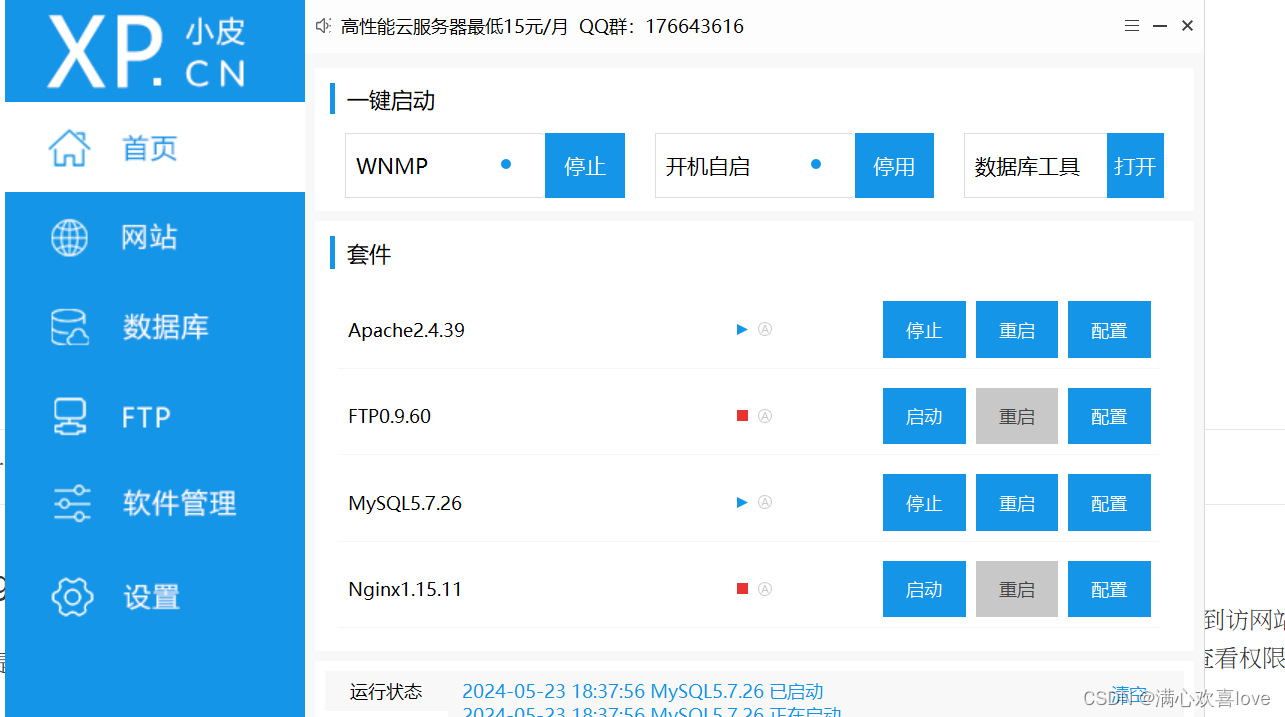Restart MySQL5.7.26 service
The image size is (1285, 717).
point(1017,503)
